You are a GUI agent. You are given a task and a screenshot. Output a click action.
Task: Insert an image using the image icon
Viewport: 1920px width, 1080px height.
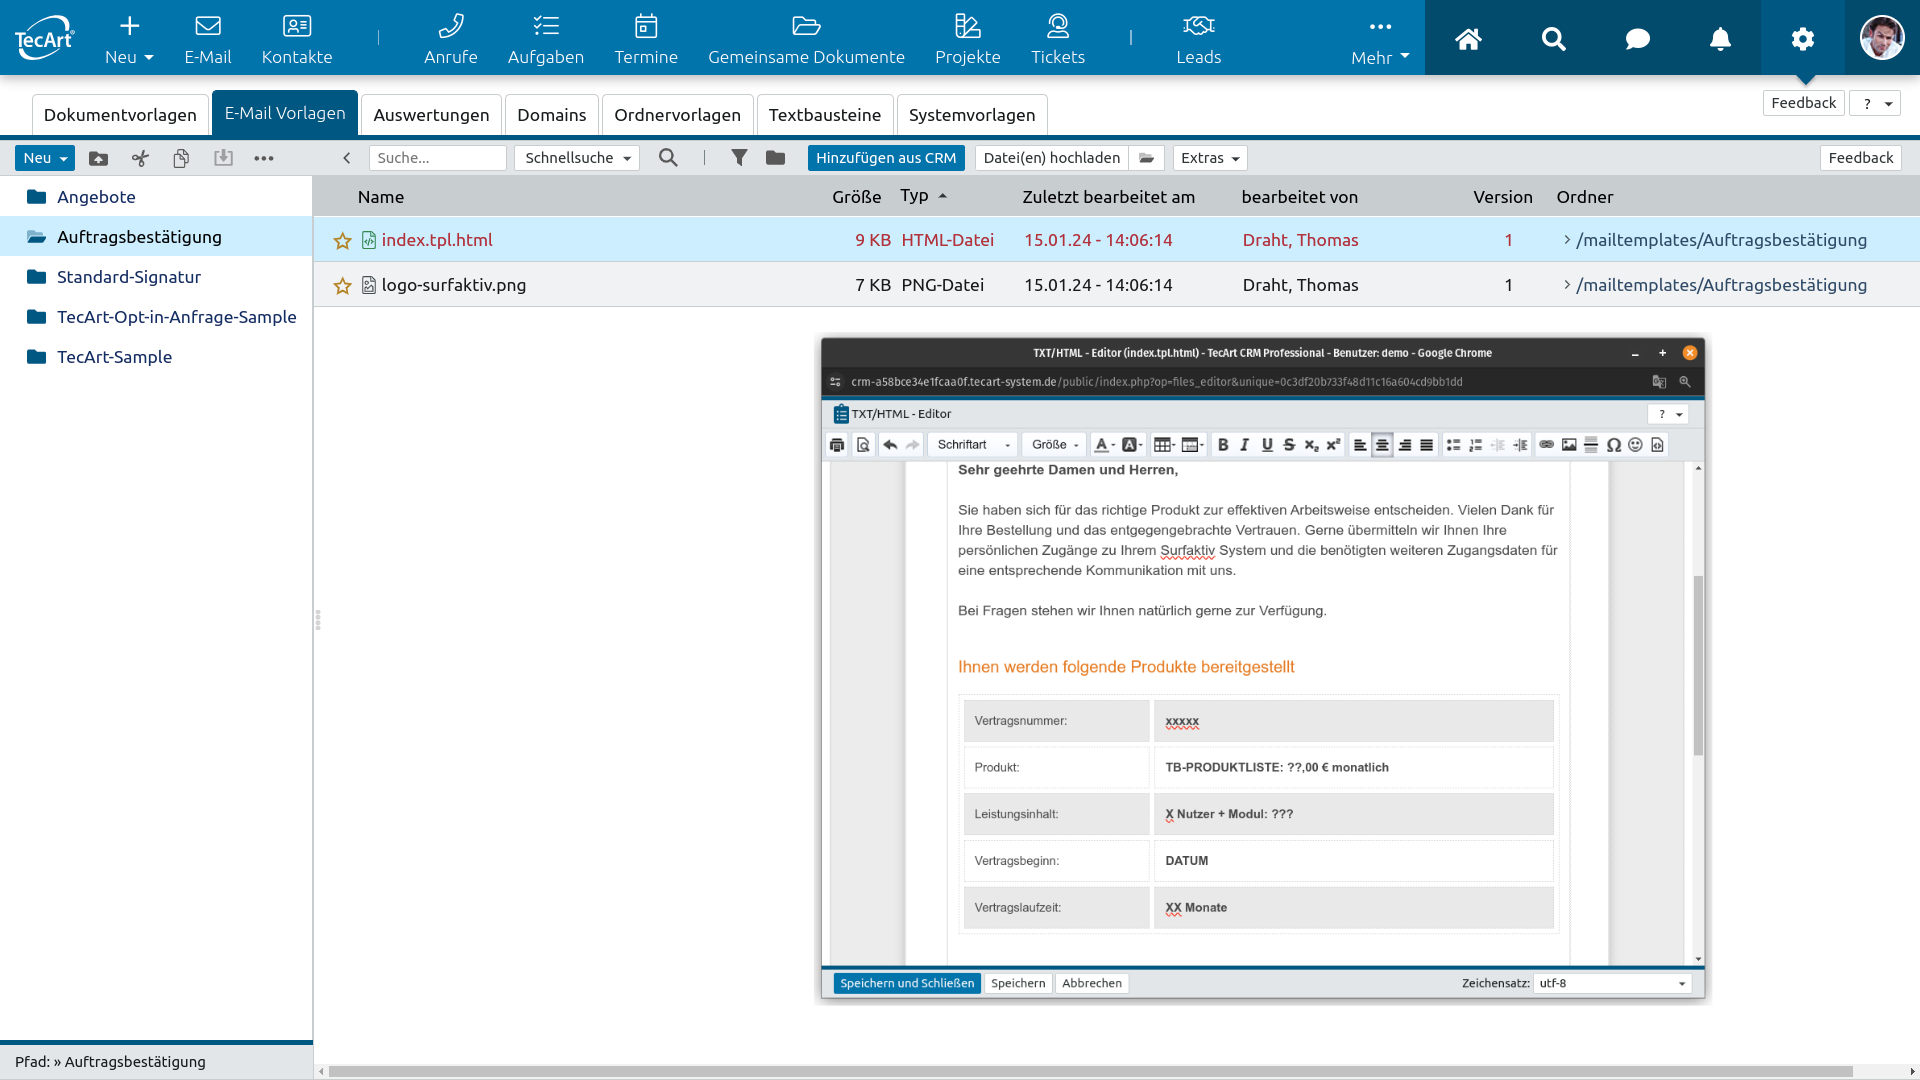[x=1568, y=445]
